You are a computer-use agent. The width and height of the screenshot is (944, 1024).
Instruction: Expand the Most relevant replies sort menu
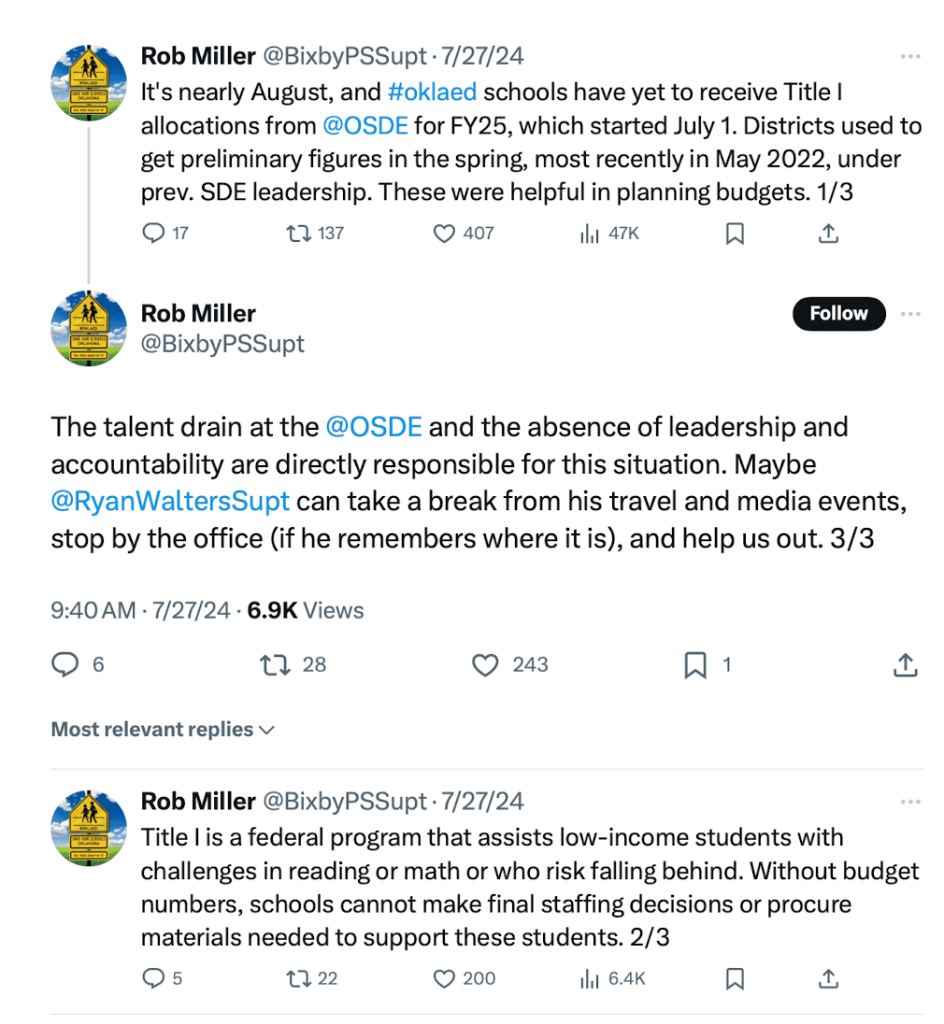point(162,729)
